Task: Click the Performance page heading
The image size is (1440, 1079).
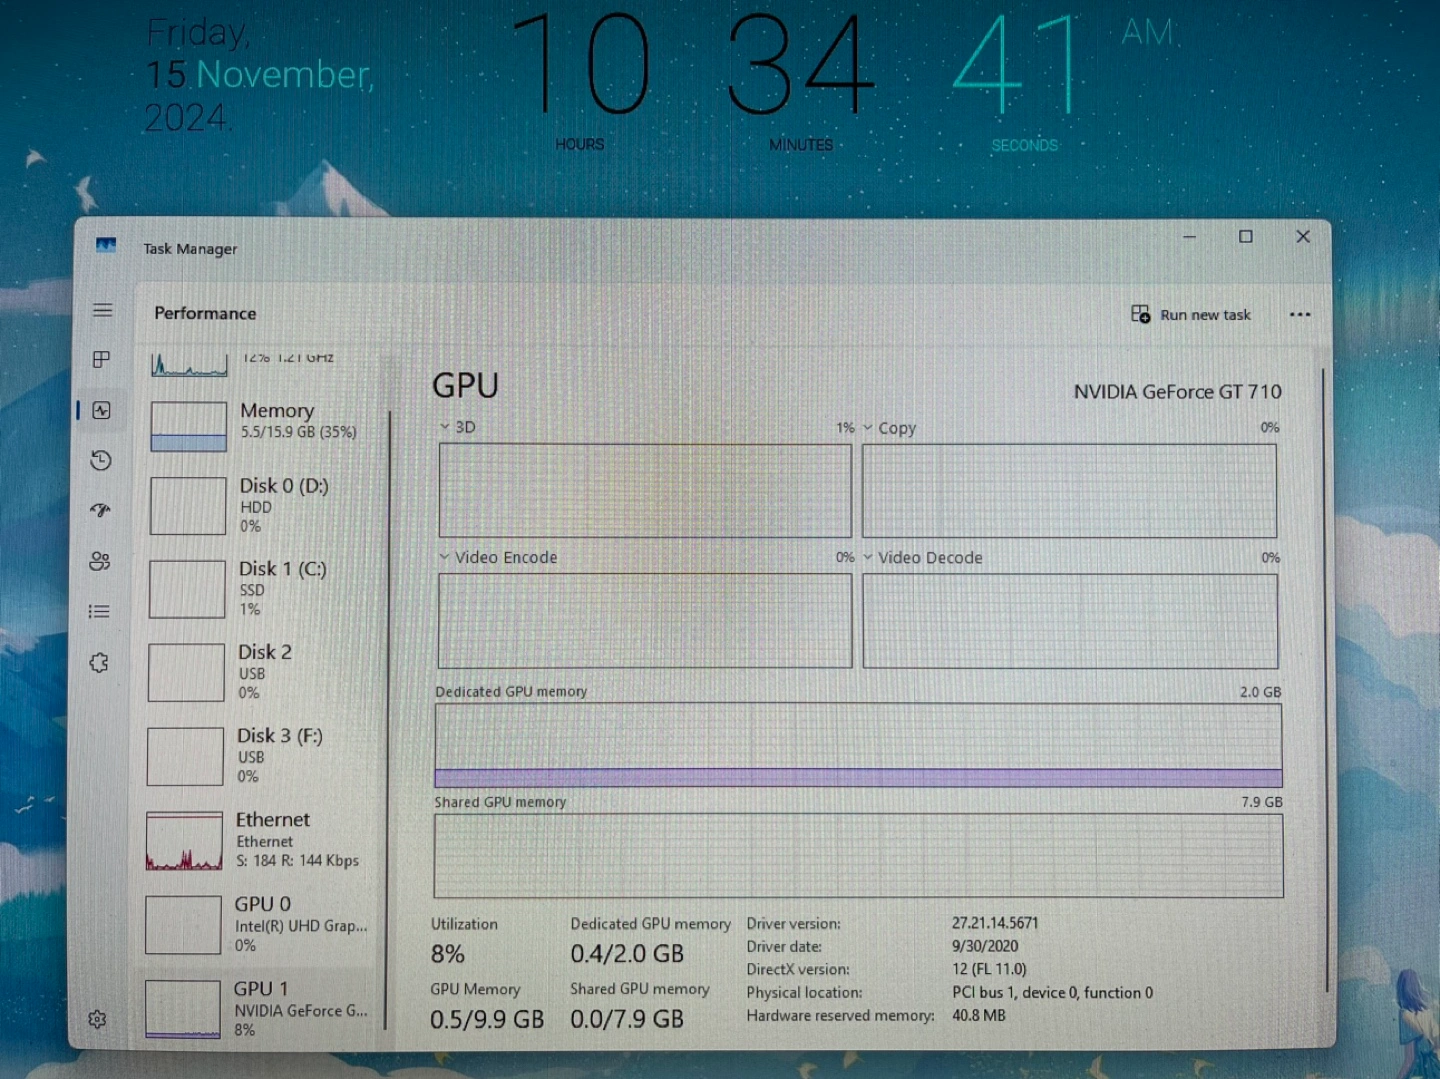Action: pyautogui.click(x=205, y=313)
